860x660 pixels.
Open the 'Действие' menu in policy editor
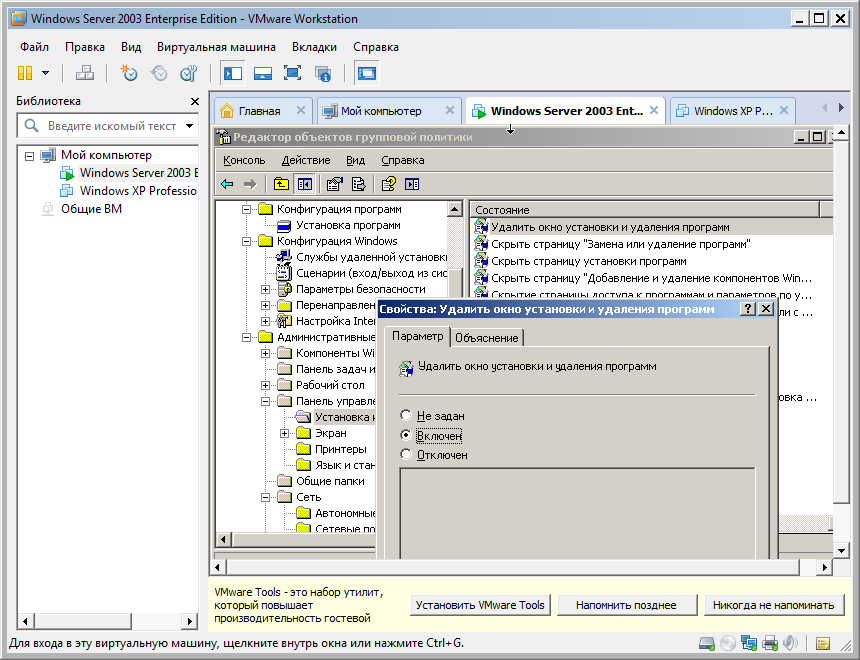tap(305, 160)
